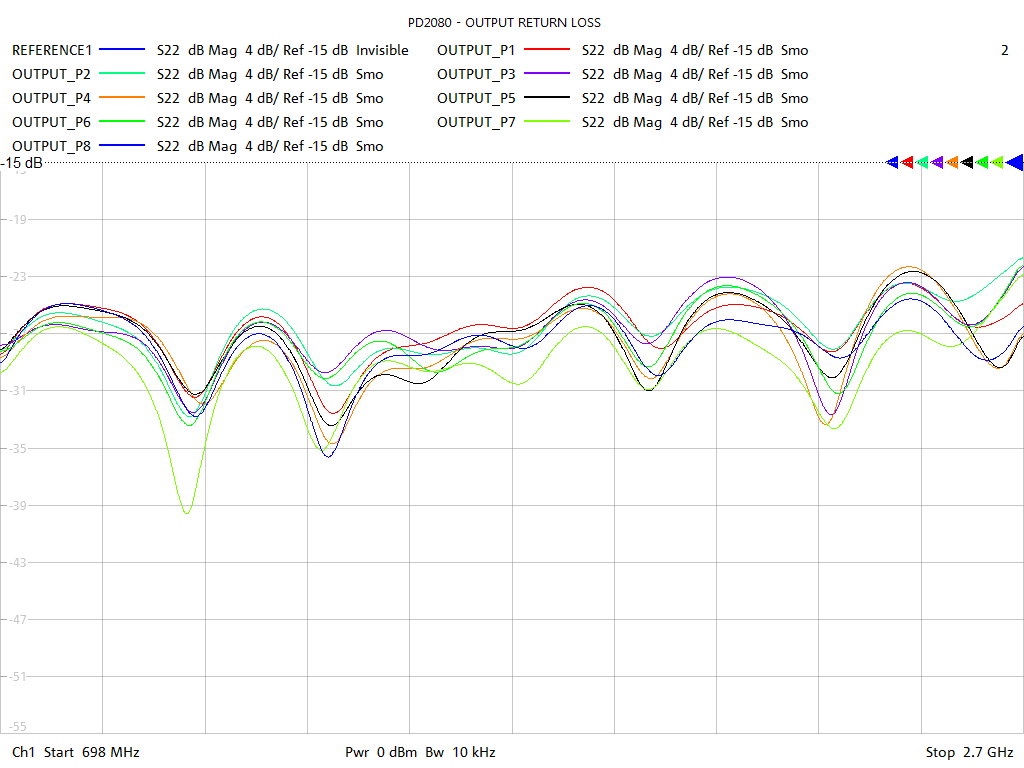Click the diagram number '2' at top right
Image resolution: width=1024 pixels, height=768 pixels.
pos(1004,50)
